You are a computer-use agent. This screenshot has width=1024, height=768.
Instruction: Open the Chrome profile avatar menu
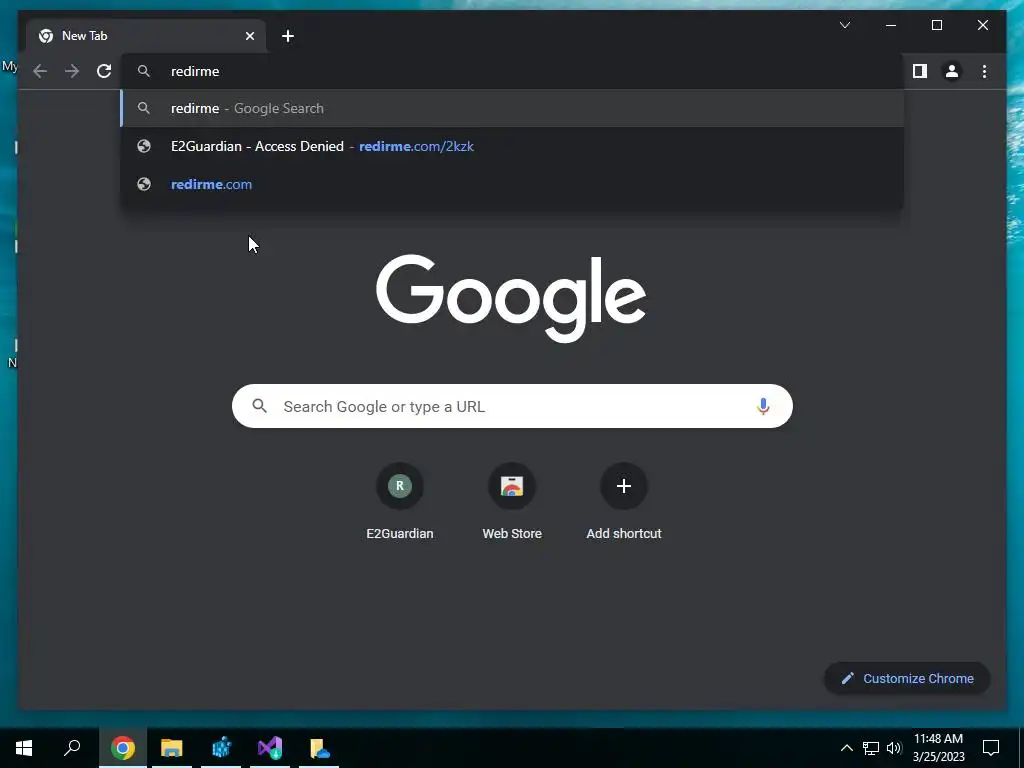click(952, 71)
